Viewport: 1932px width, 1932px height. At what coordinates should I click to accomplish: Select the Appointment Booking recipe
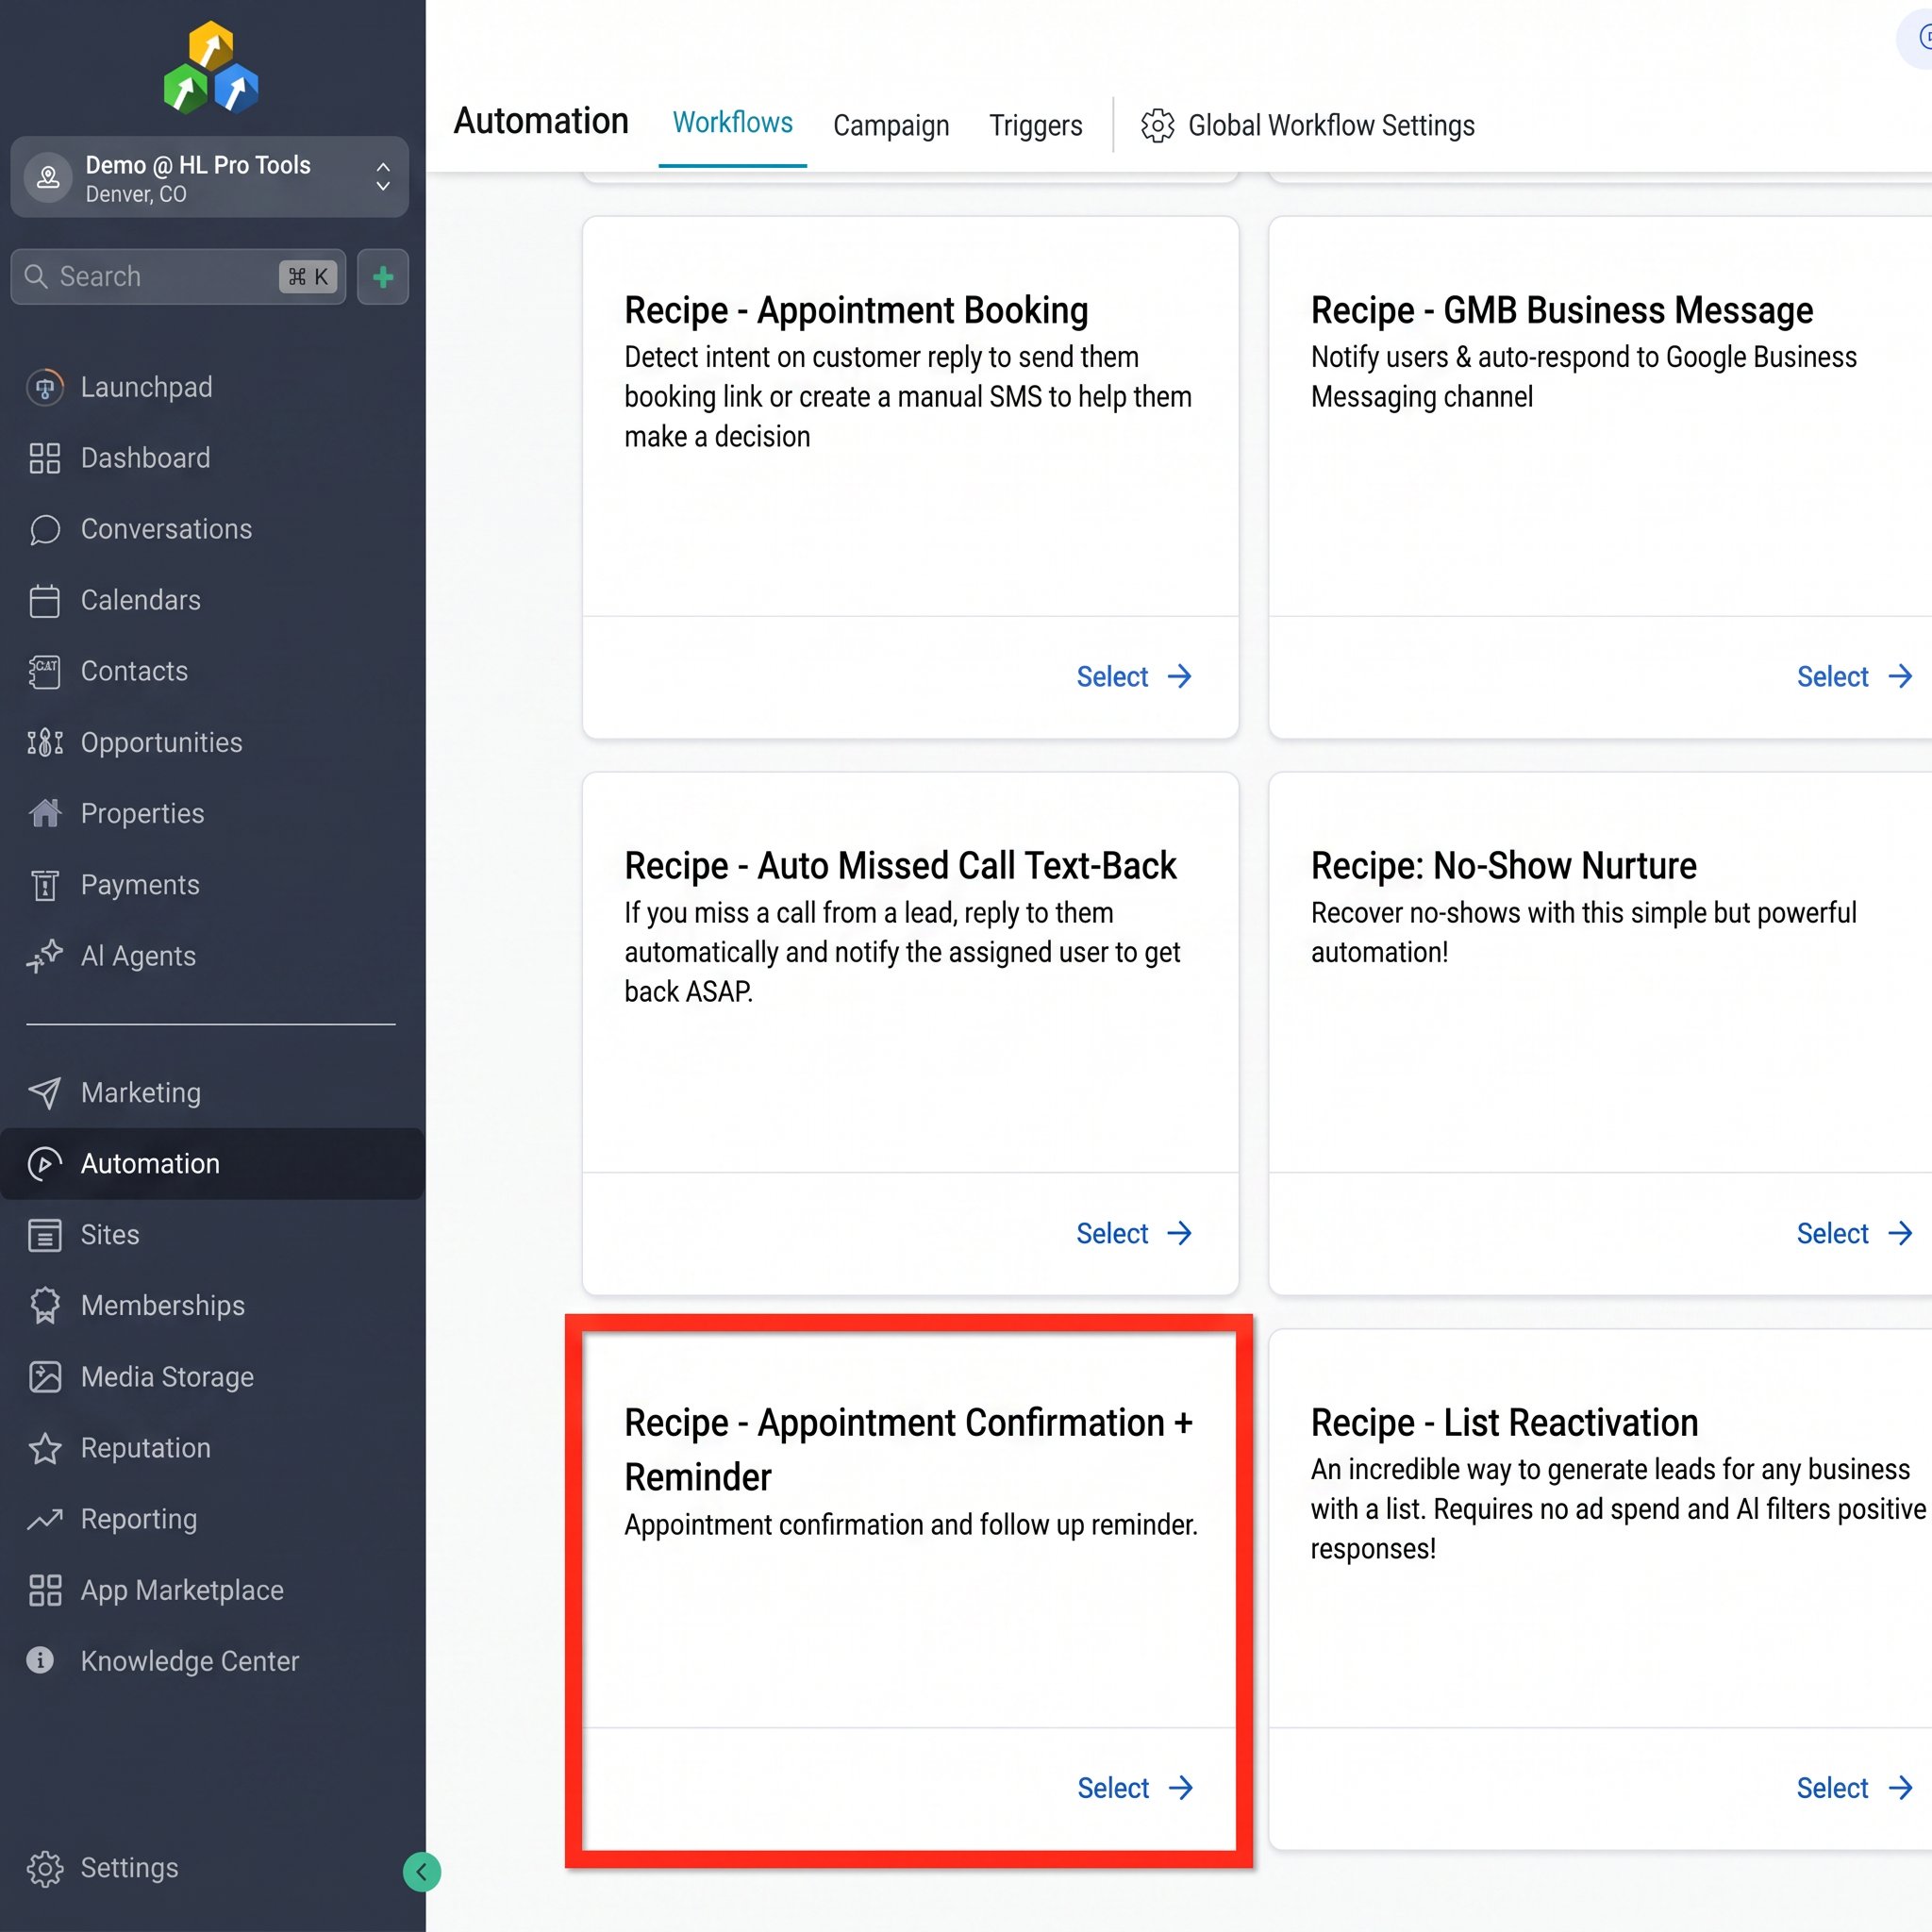click(1135, 677)
